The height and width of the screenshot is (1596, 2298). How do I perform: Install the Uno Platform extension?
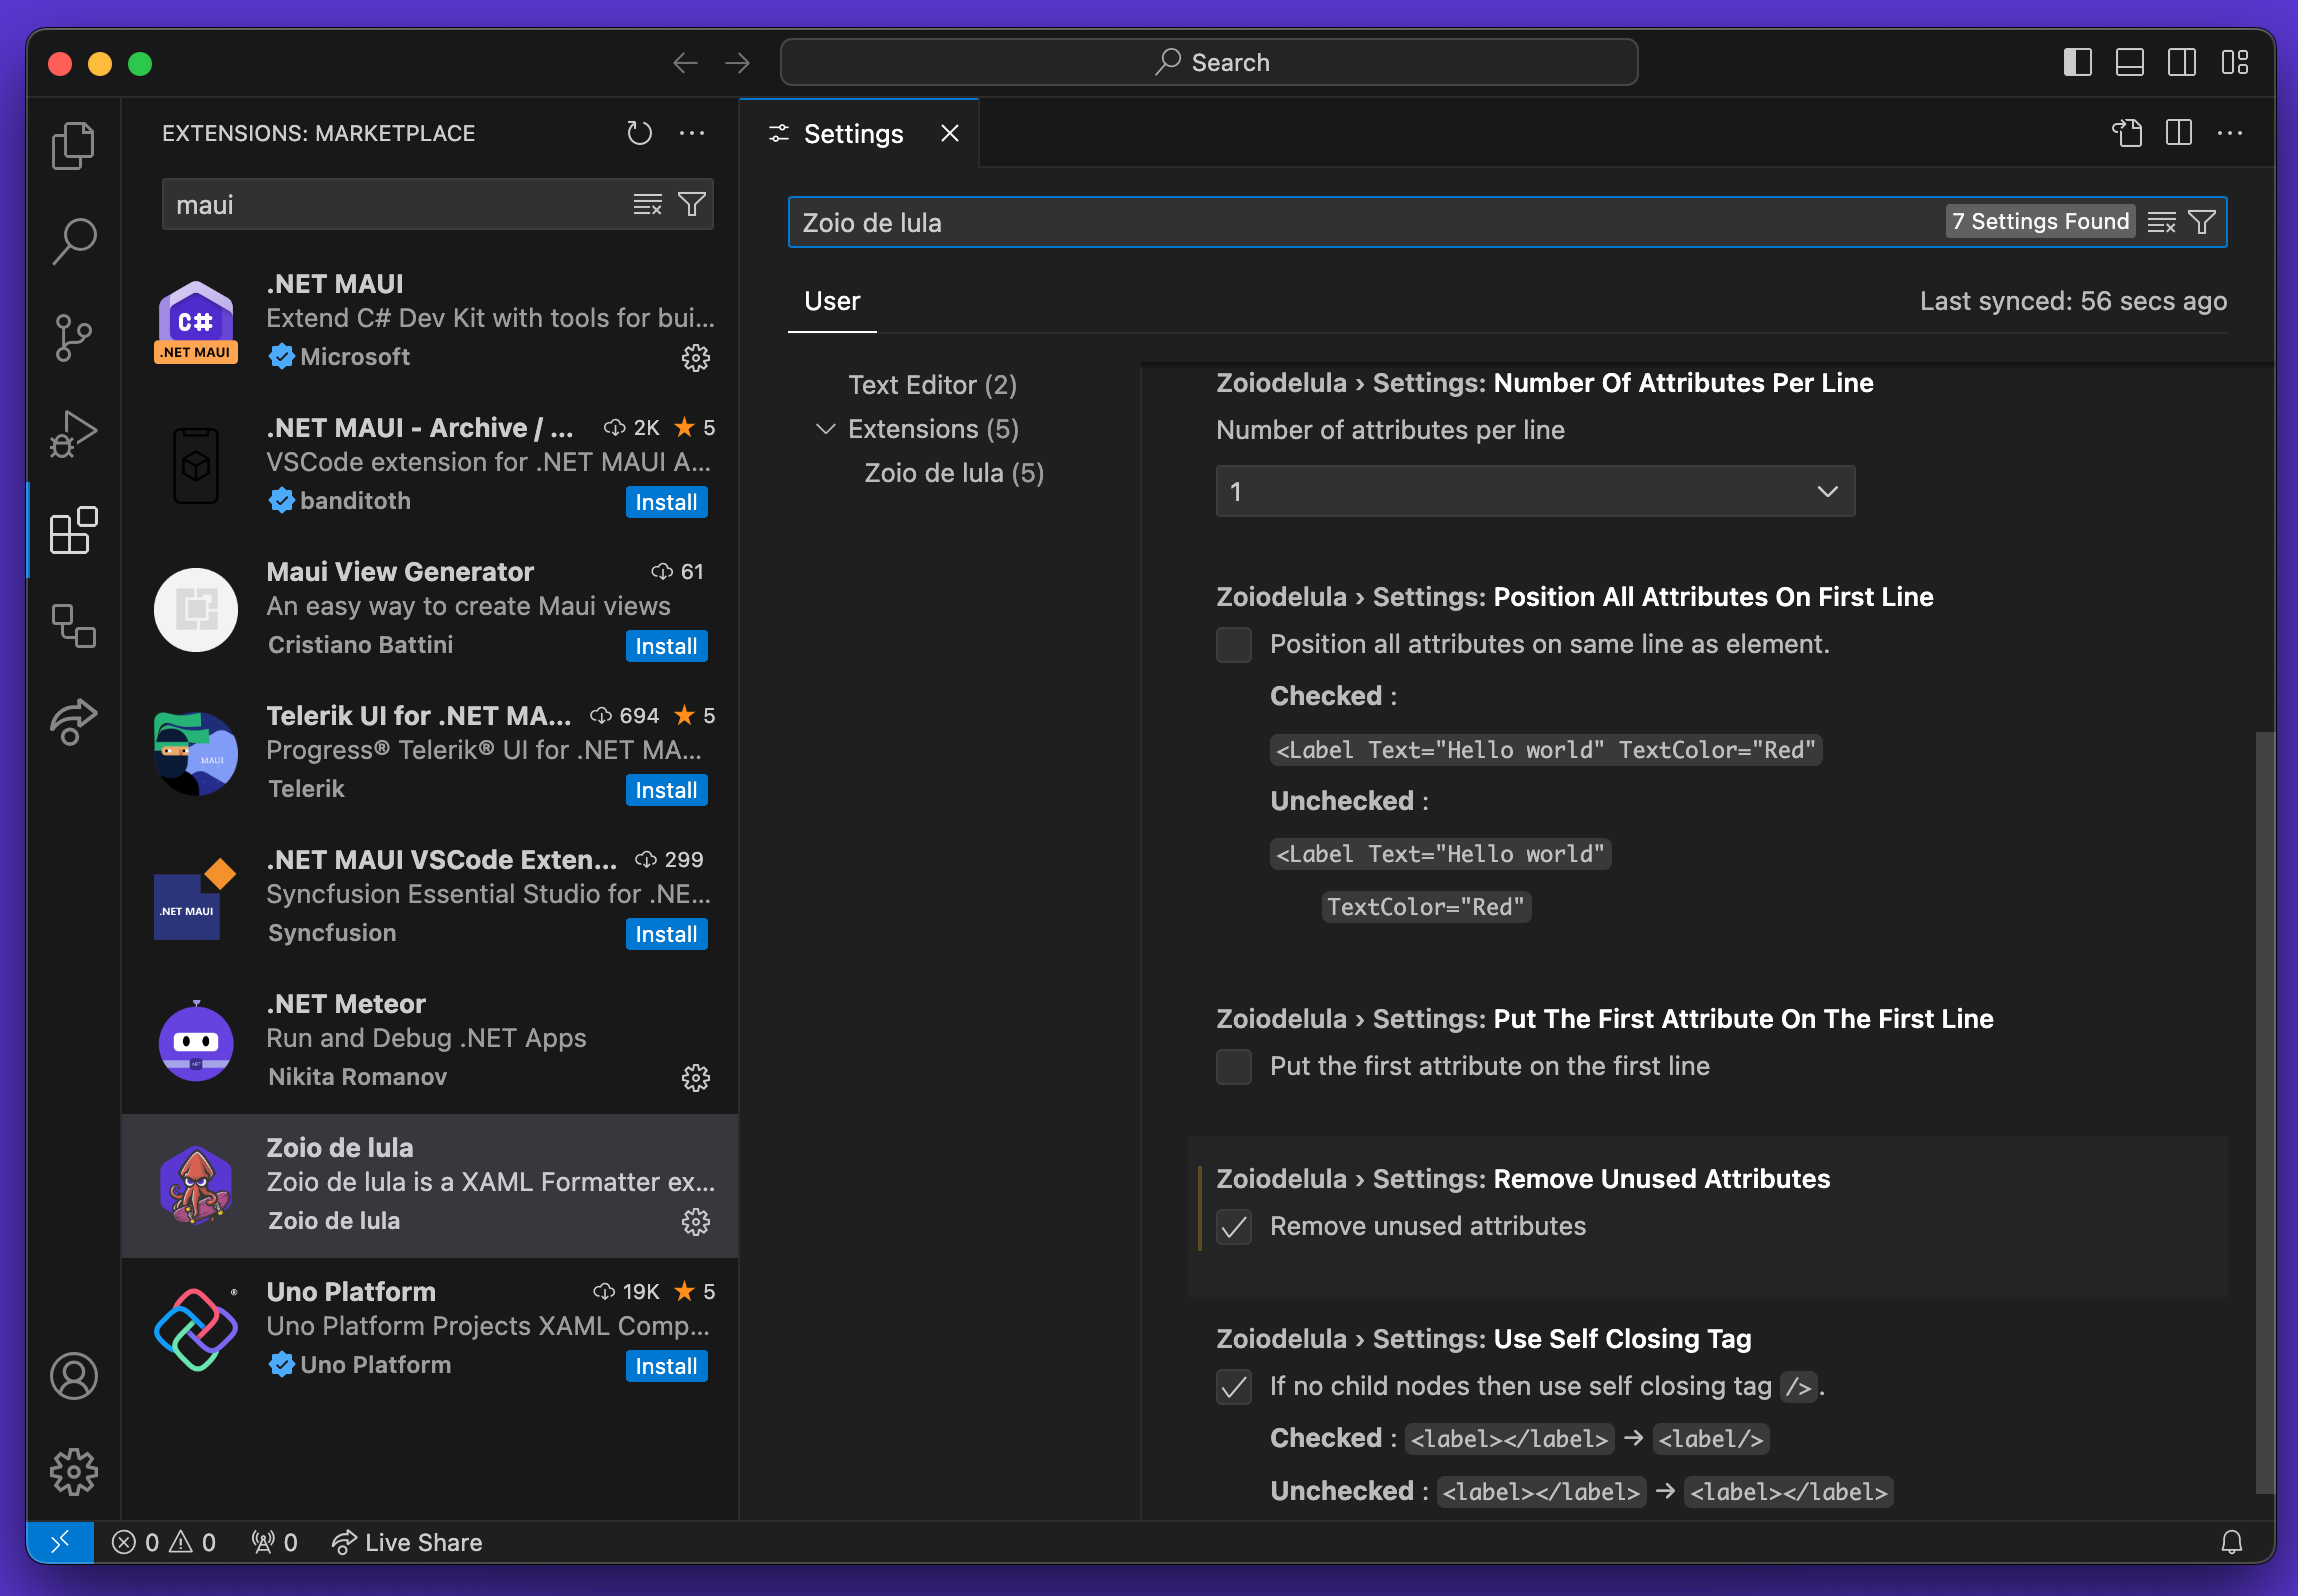(x=666, y=1366)
